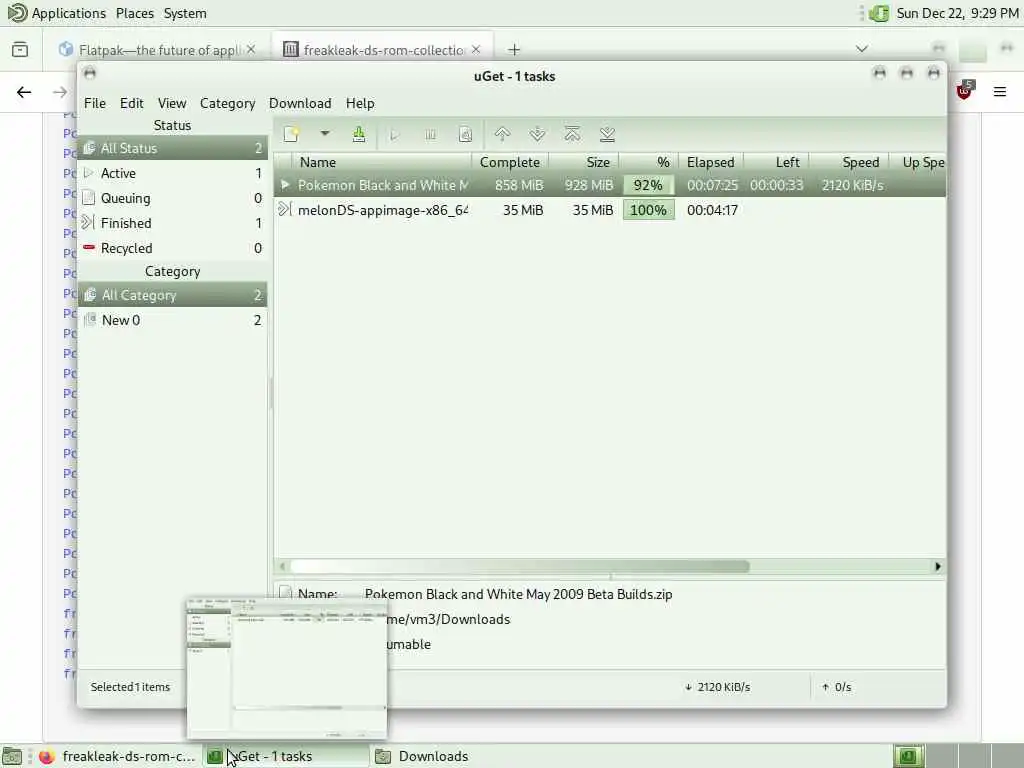Open the Download menu in uGet
Viewport: 1024px width, 768px height.
(x=300, y=103)
